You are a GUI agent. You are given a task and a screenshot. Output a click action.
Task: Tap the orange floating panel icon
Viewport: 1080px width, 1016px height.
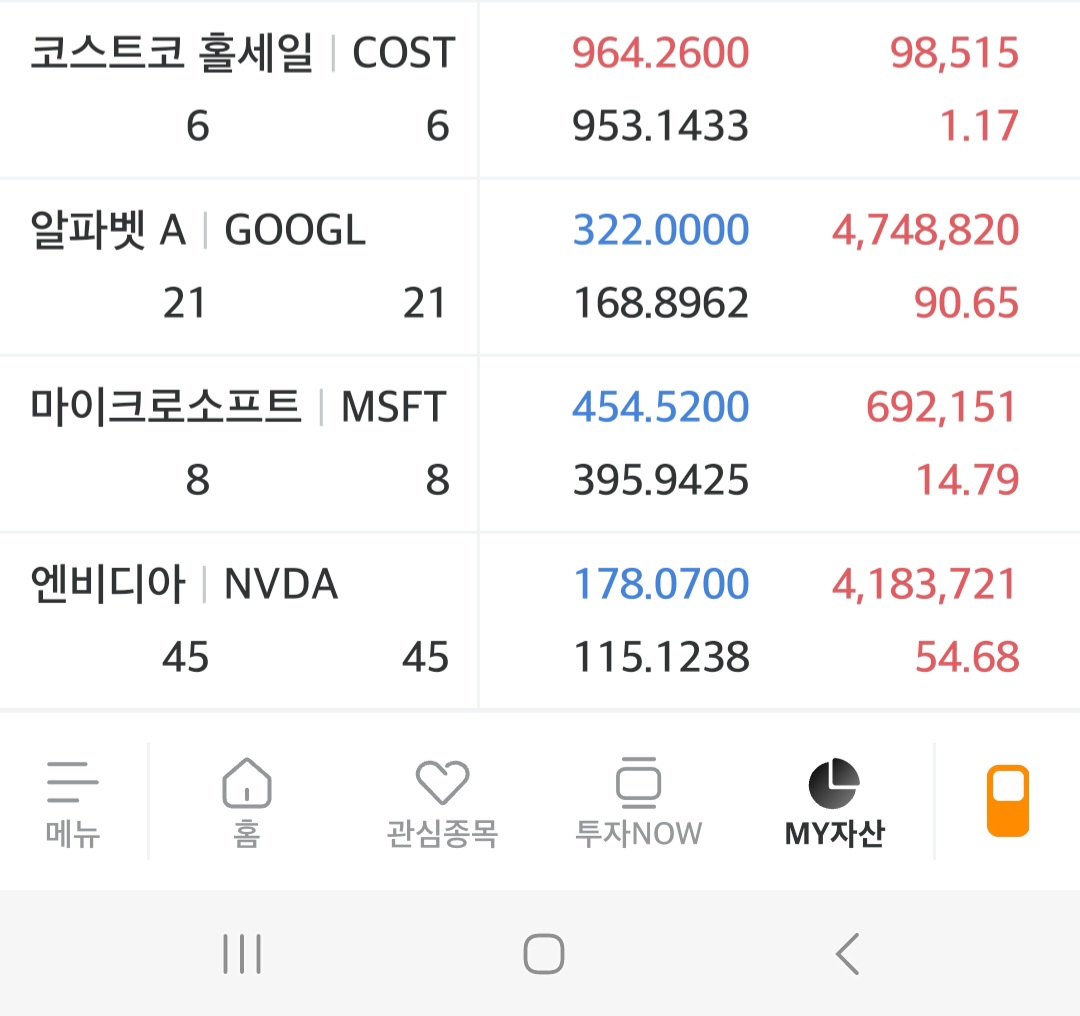[1008, 800]
